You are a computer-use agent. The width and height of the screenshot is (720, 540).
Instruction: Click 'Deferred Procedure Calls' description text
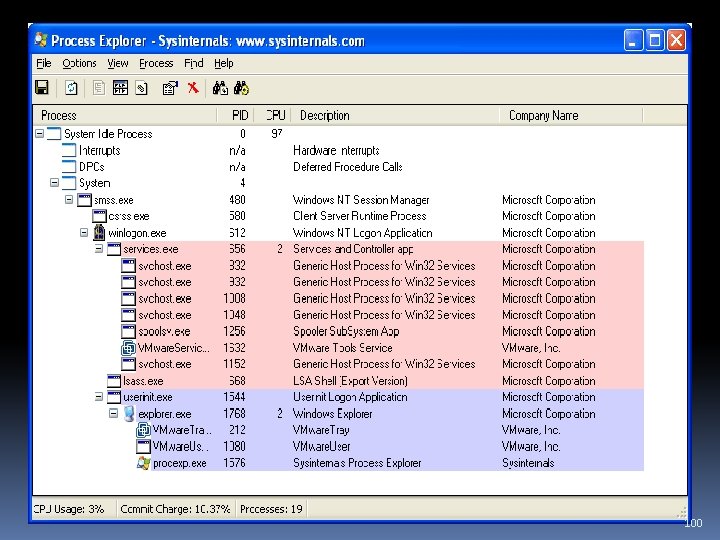(x=348, y=167)
